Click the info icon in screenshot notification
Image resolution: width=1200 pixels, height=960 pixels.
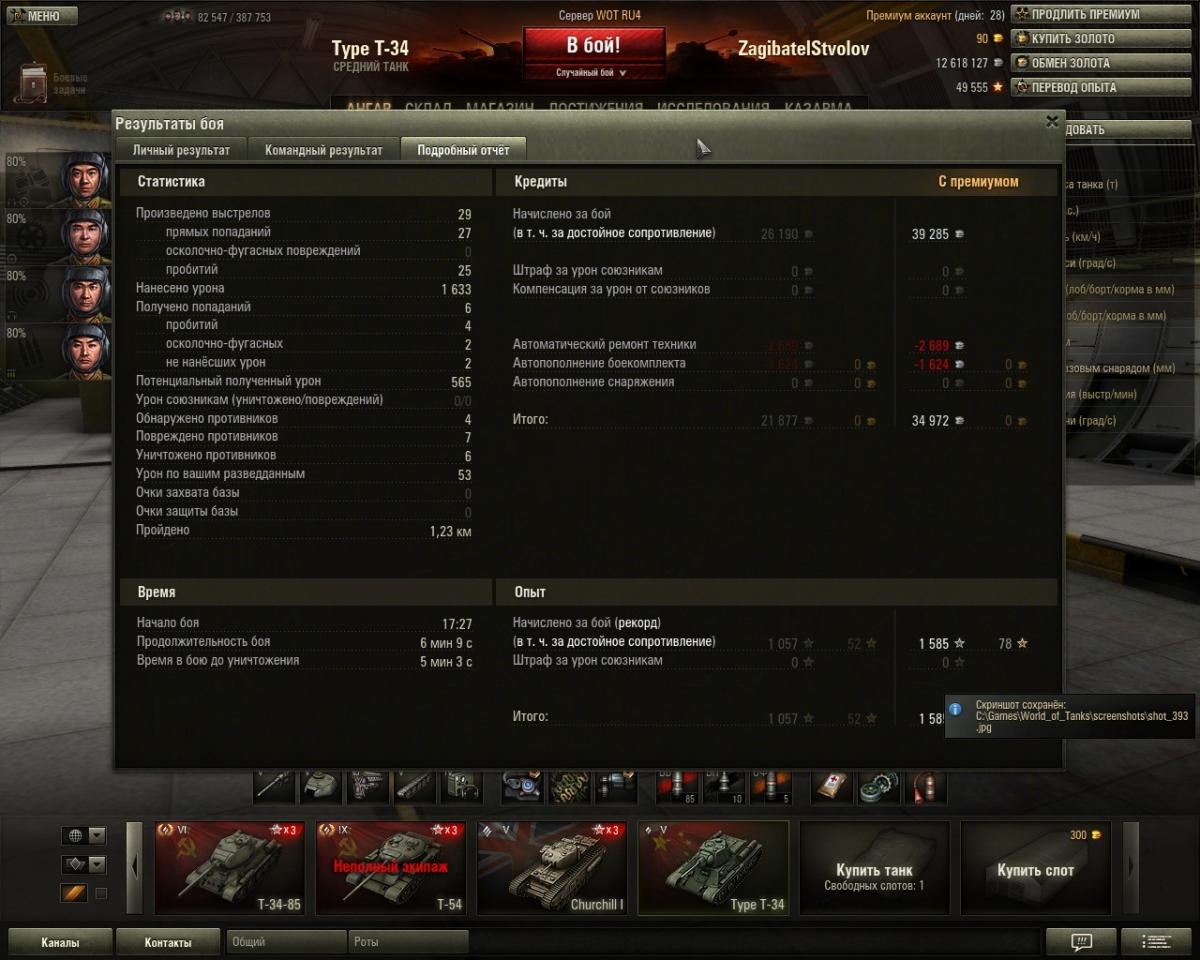click(955, 708)
